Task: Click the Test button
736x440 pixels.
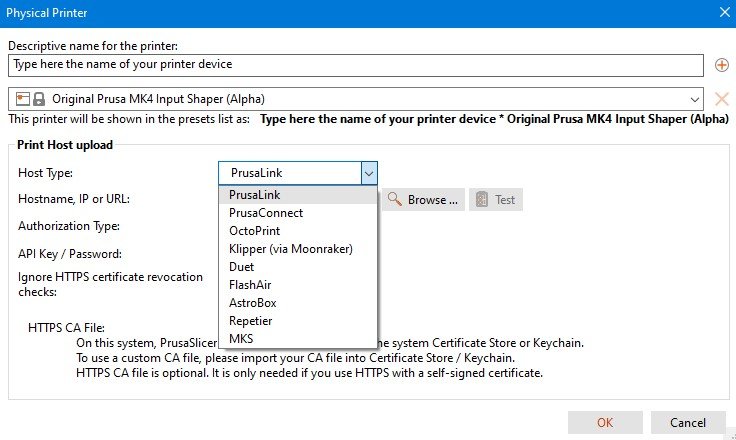Action: 496,200
